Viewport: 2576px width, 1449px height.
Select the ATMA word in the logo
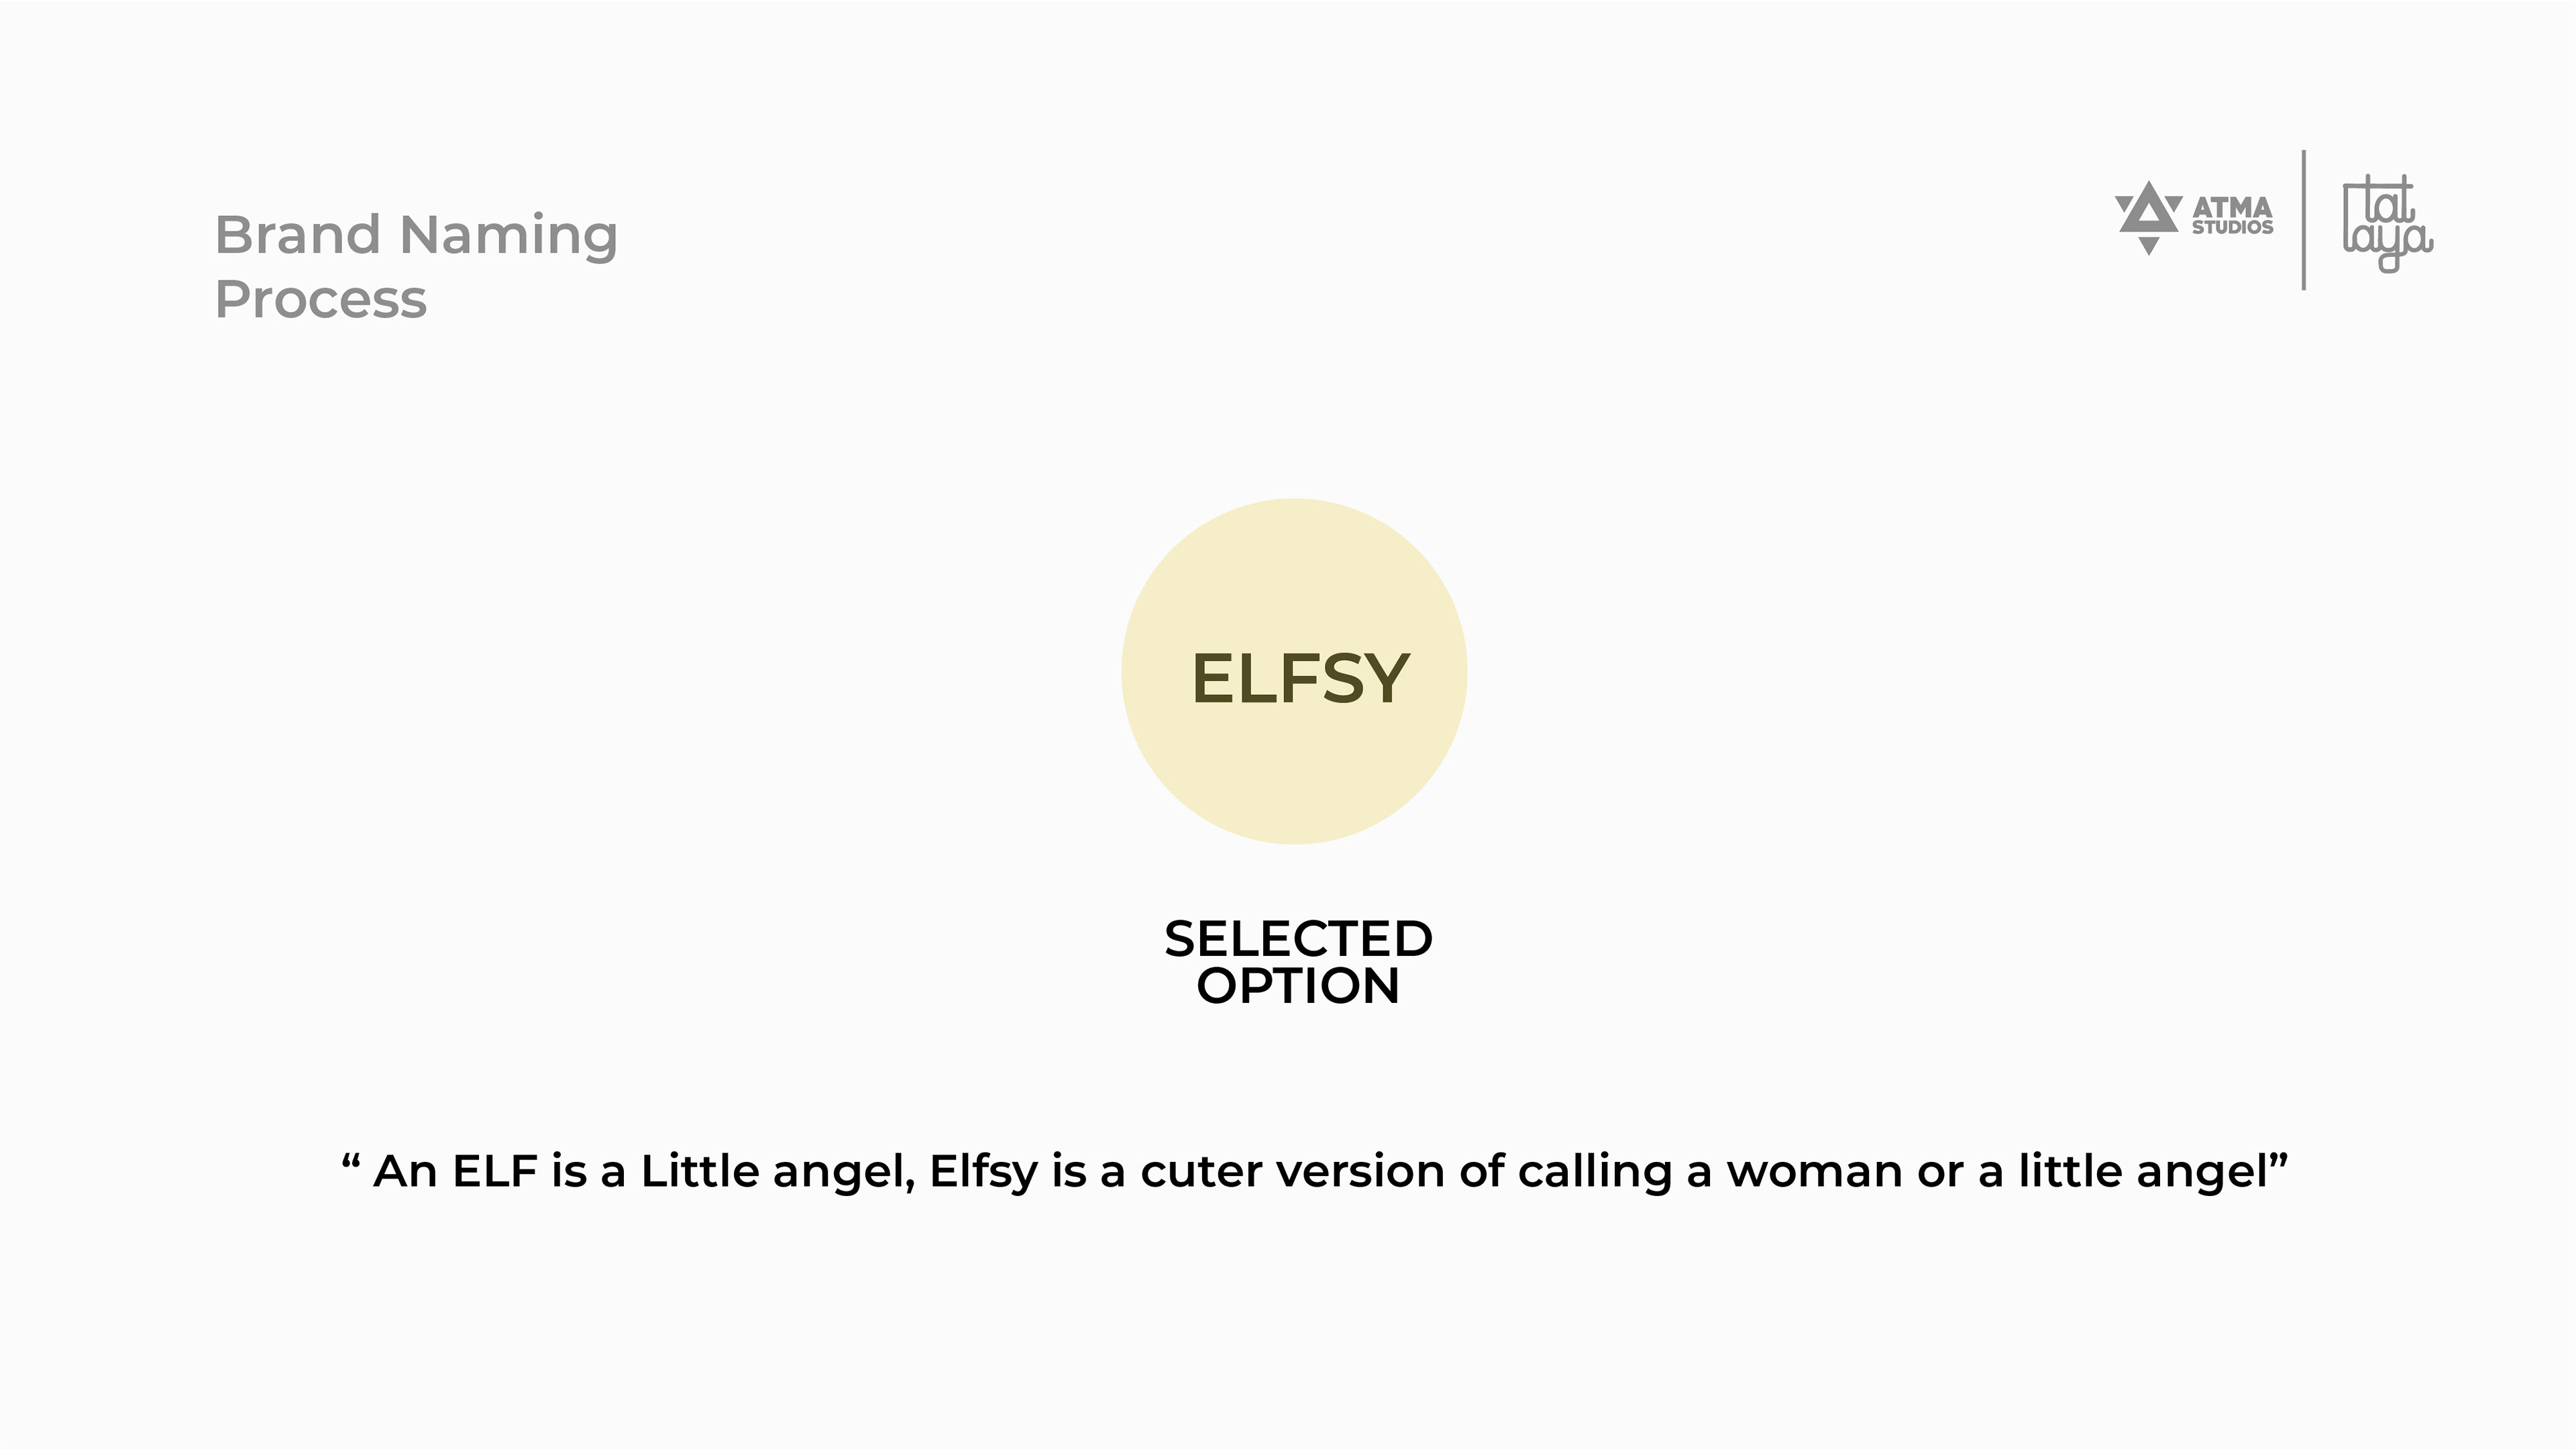(x=2232, y=207)
